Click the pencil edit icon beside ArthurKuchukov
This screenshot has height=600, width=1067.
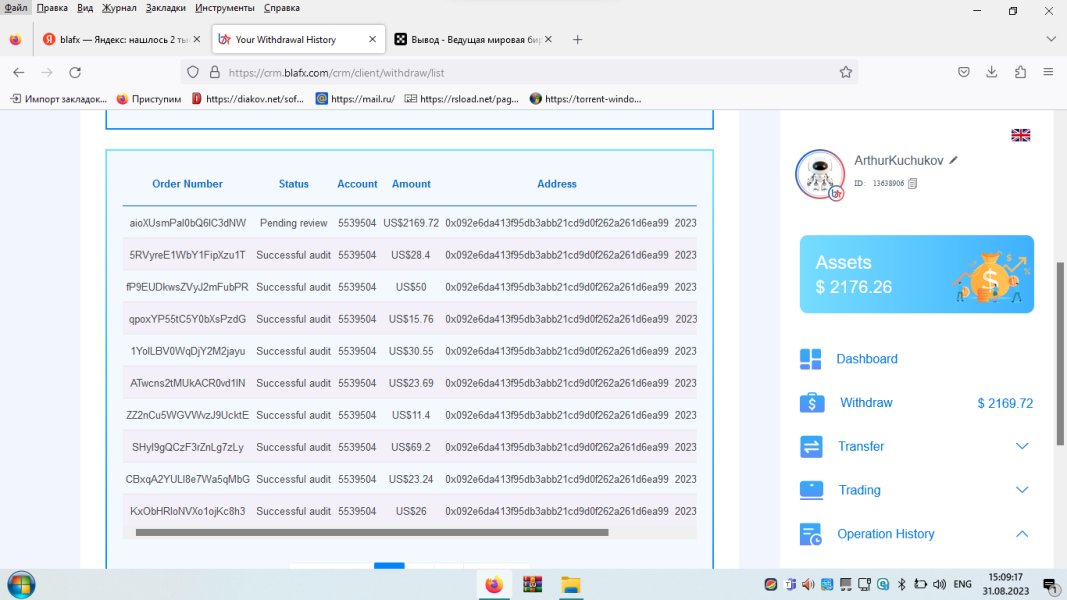coord(954,160)
